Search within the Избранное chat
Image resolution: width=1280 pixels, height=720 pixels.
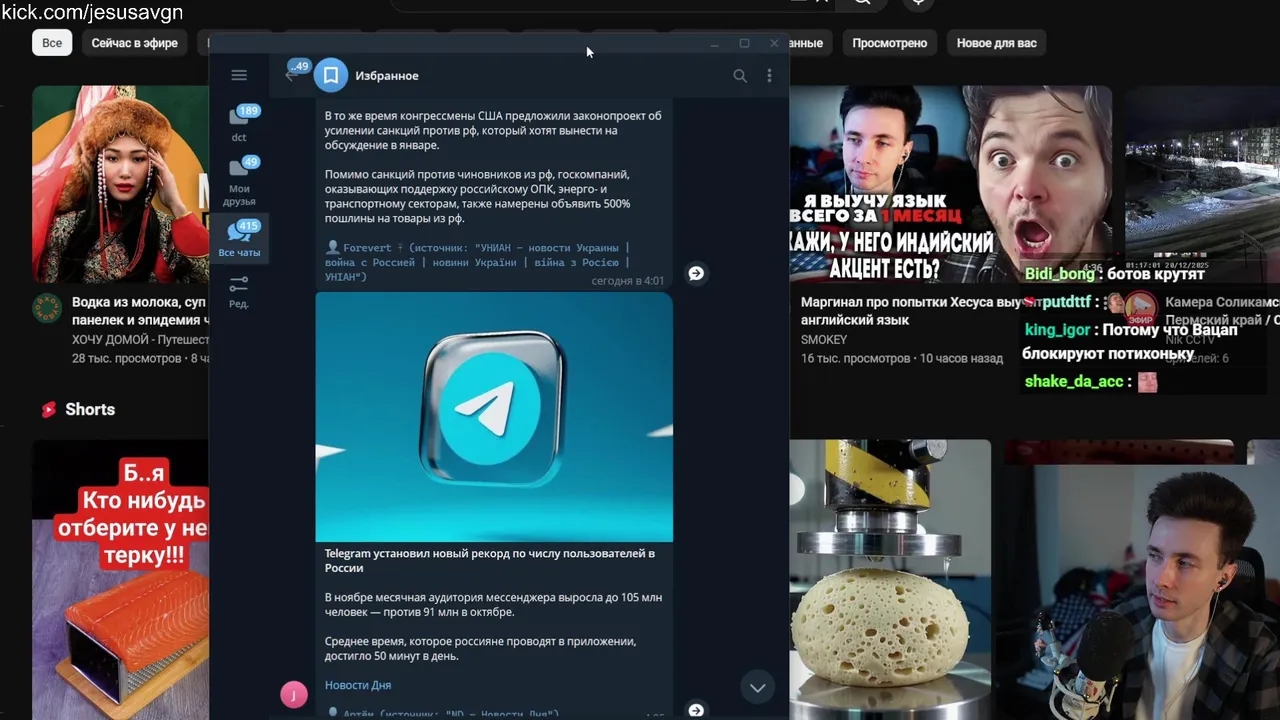740,75
